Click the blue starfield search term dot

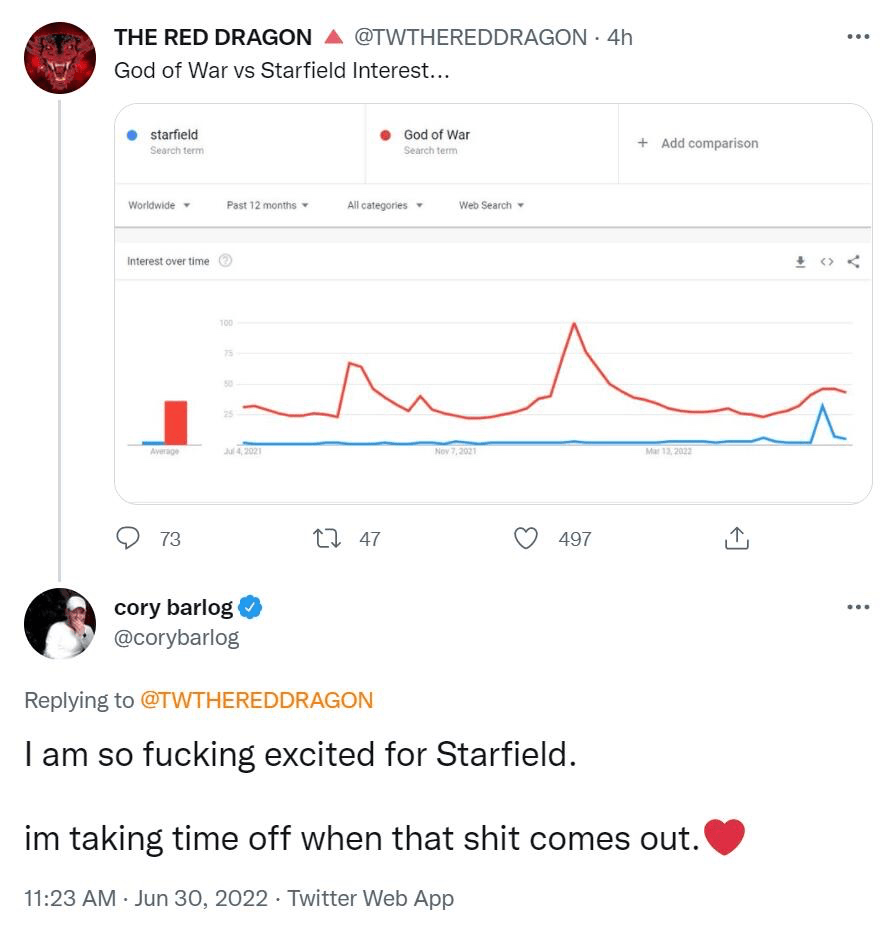[x=132, y=137]
